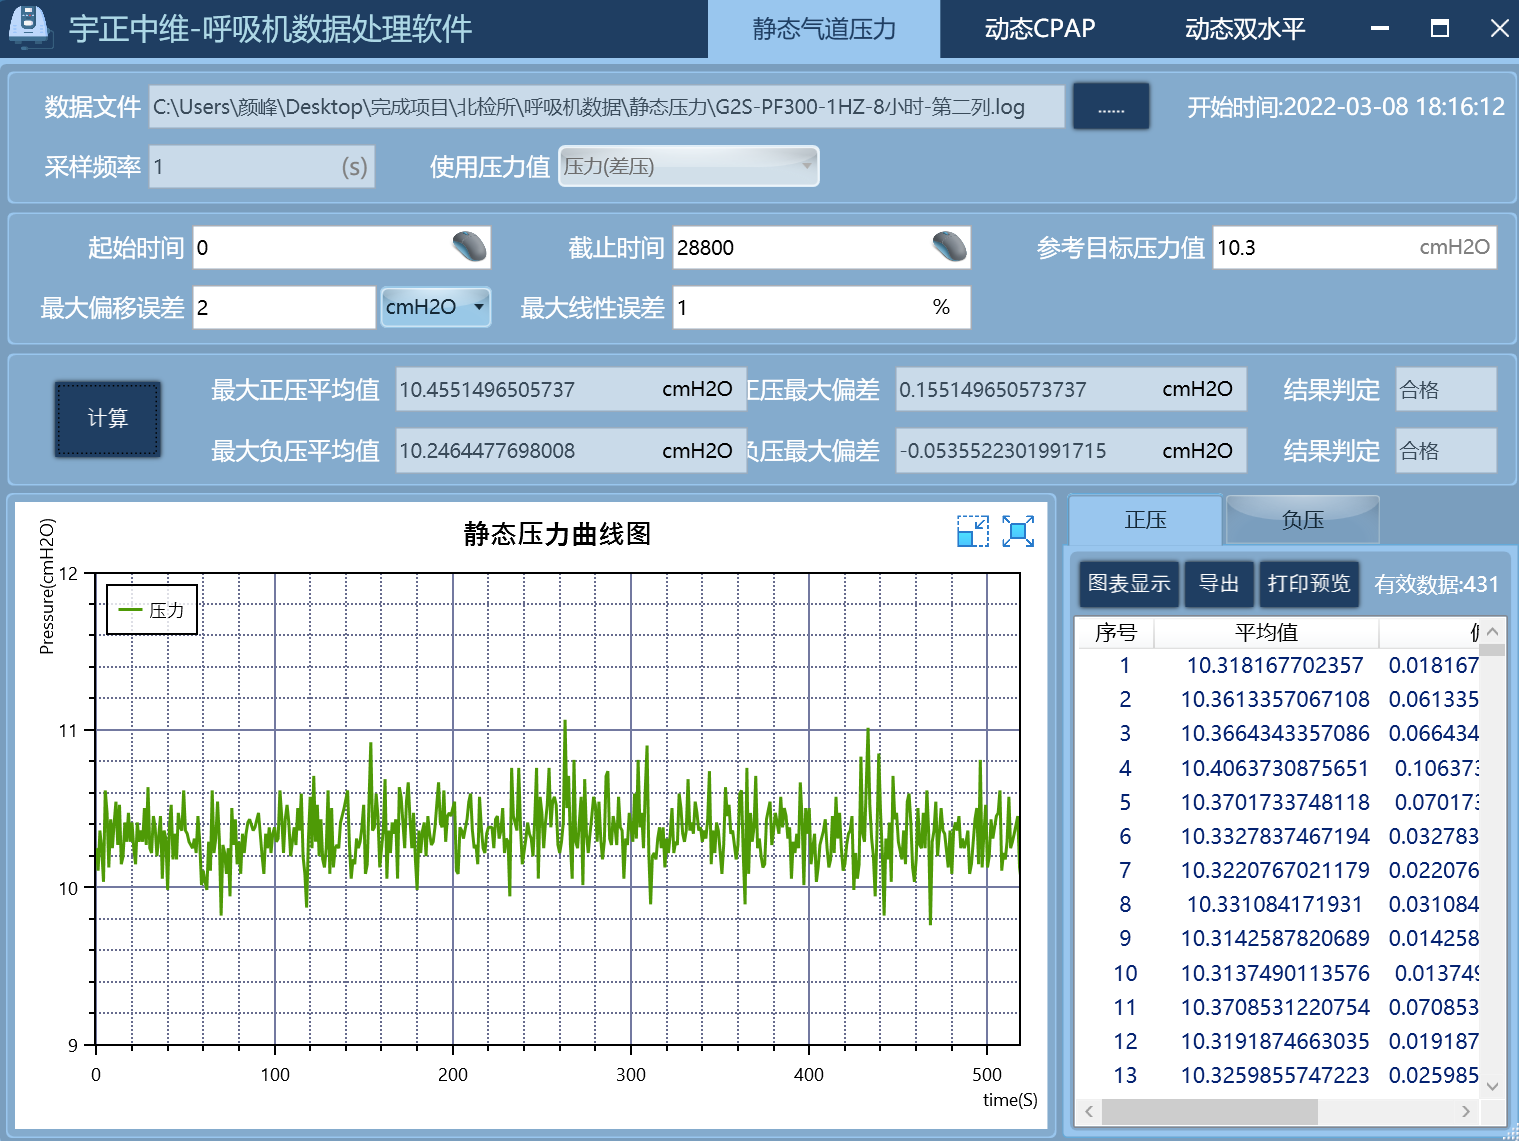Click the mouse picker icon for 起始时间
The image size is (1519, 1141).
point(469,247)
